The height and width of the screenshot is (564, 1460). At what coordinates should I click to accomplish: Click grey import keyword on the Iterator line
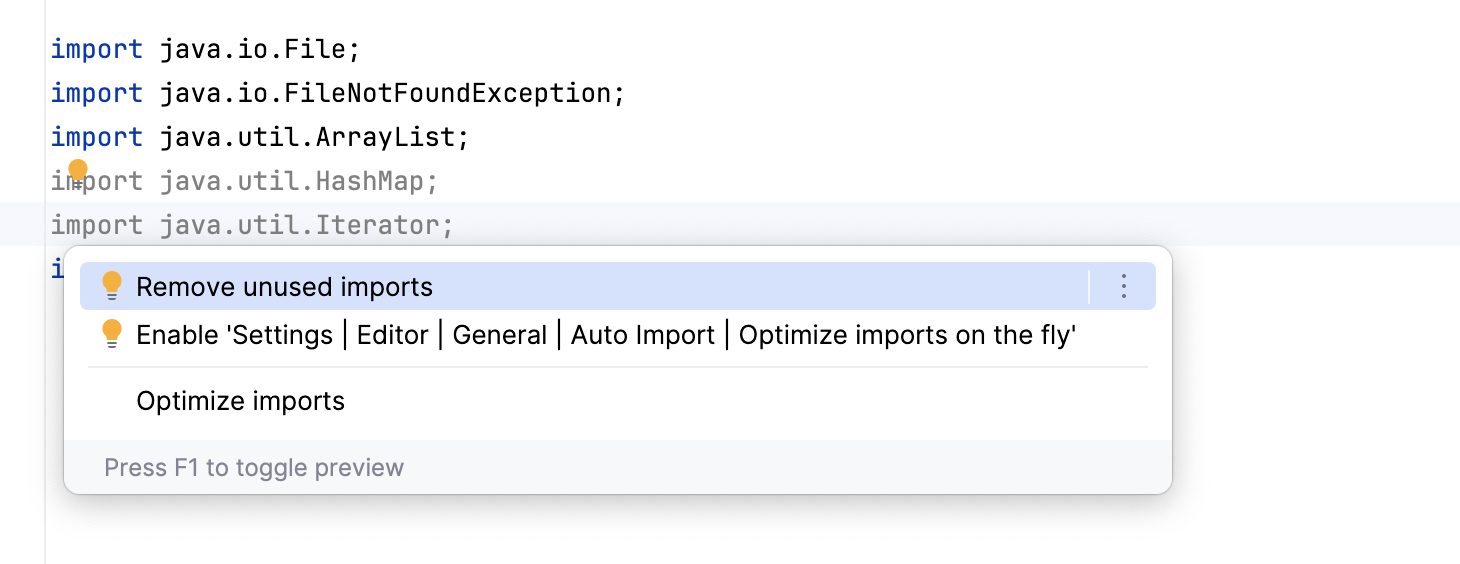pyautogui.click(x=96, y=225)
